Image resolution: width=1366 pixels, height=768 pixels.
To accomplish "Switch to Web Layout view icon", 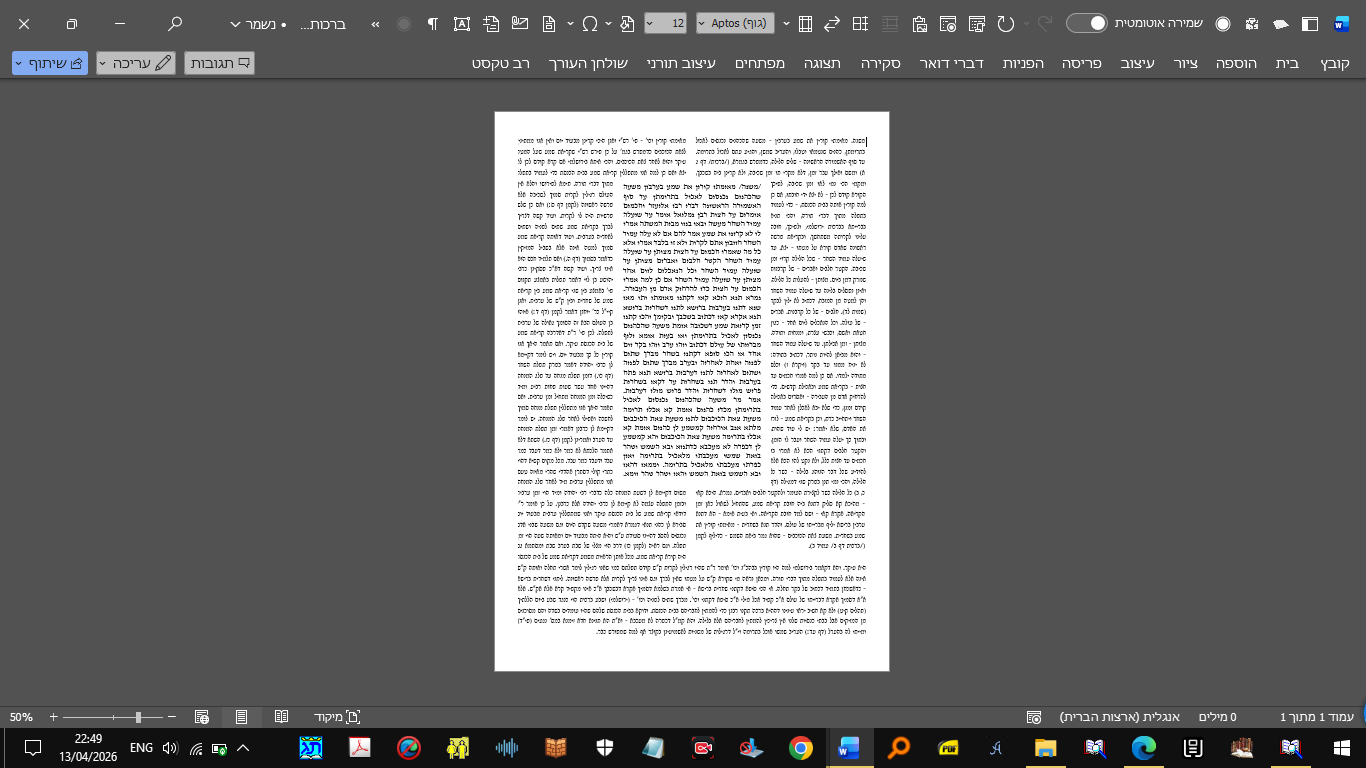I will click(202, 717).
